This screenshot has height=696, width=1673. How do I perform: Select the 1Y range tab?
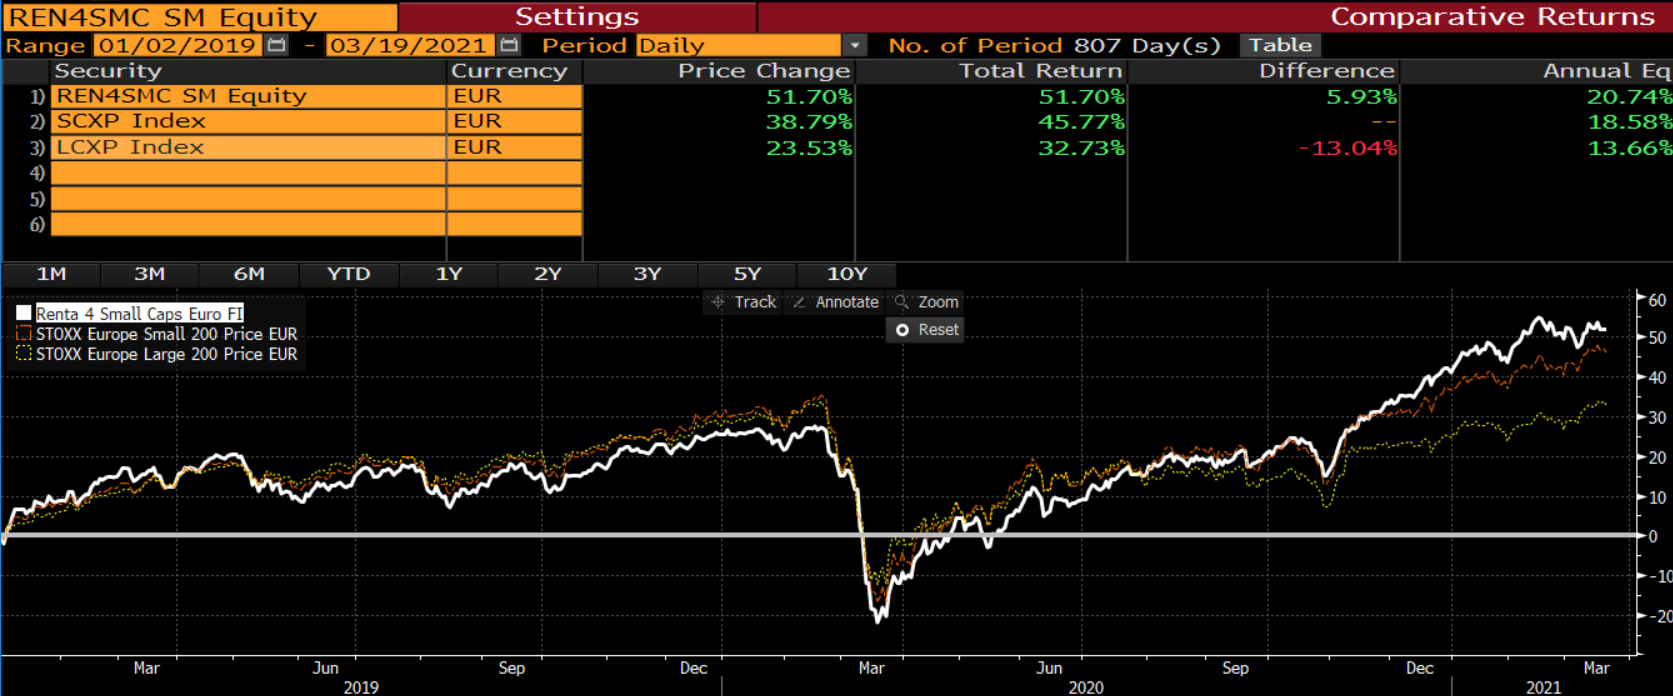click(x=449, y=274)
